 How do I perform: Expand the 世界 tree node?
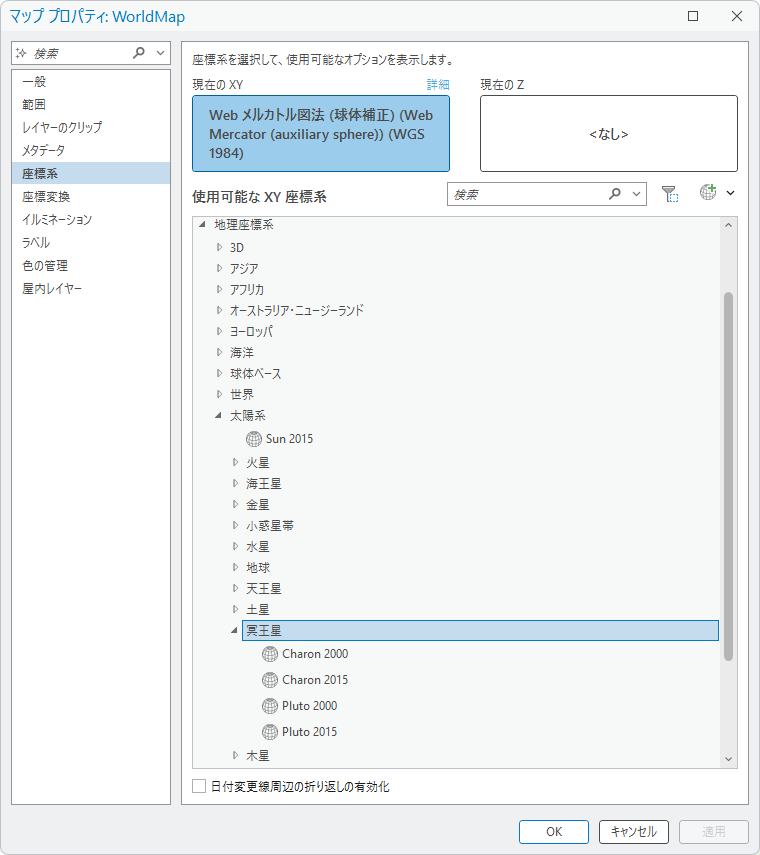coord(219,394)
